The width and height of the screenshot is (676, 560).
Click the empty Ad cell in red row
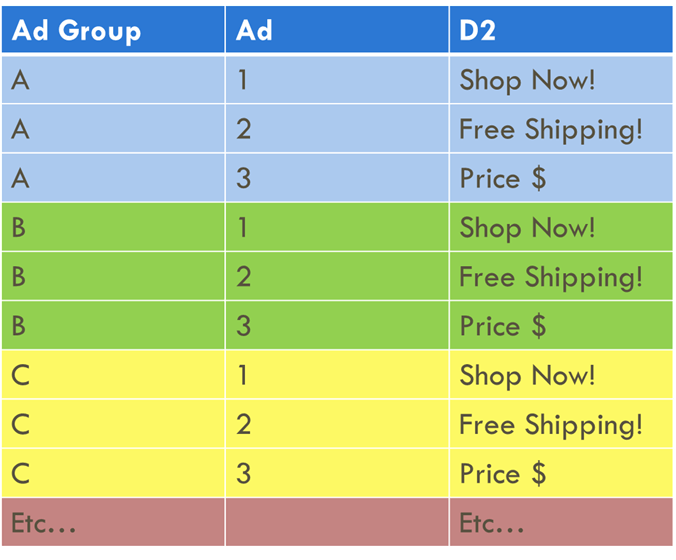point(337,523)
